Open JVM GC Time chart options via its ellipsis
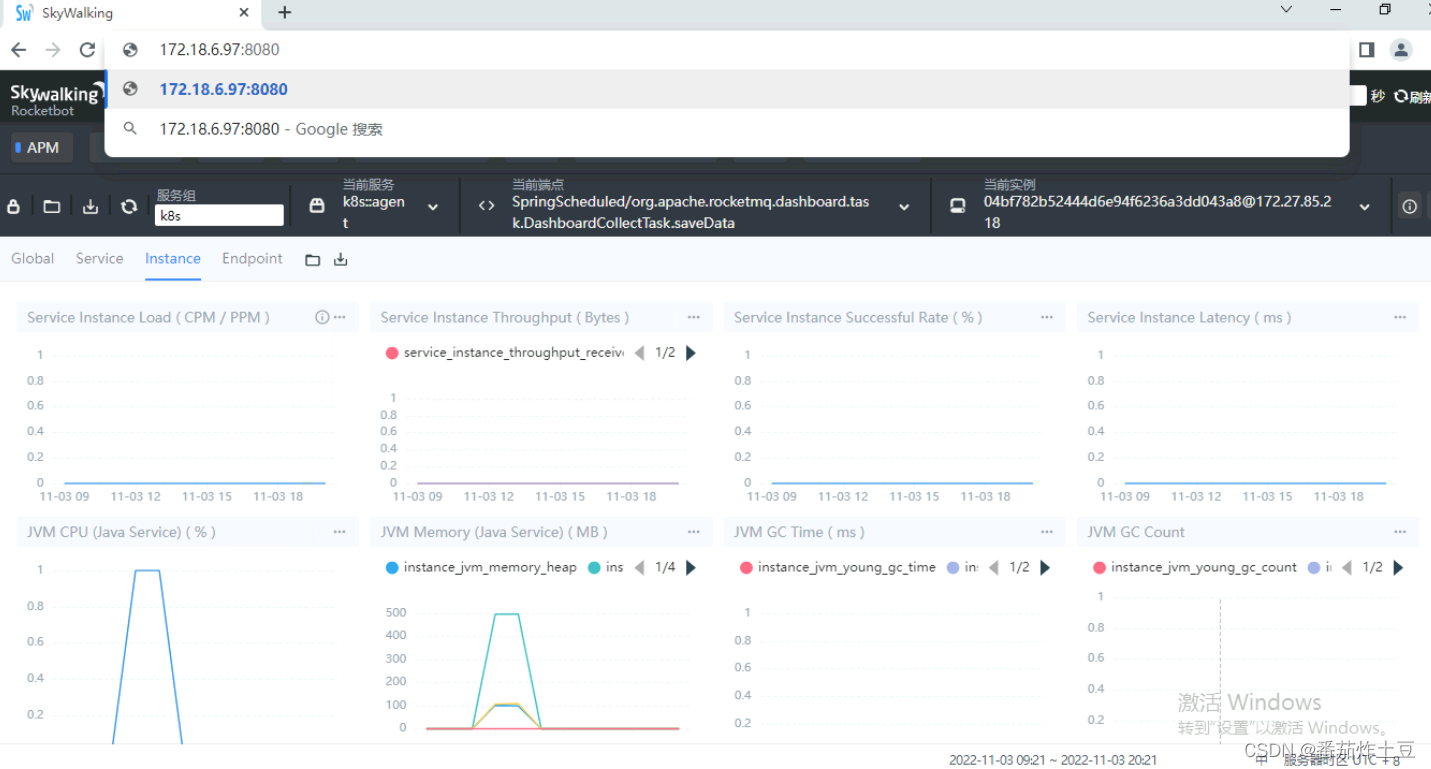 tap(1047, 531)
